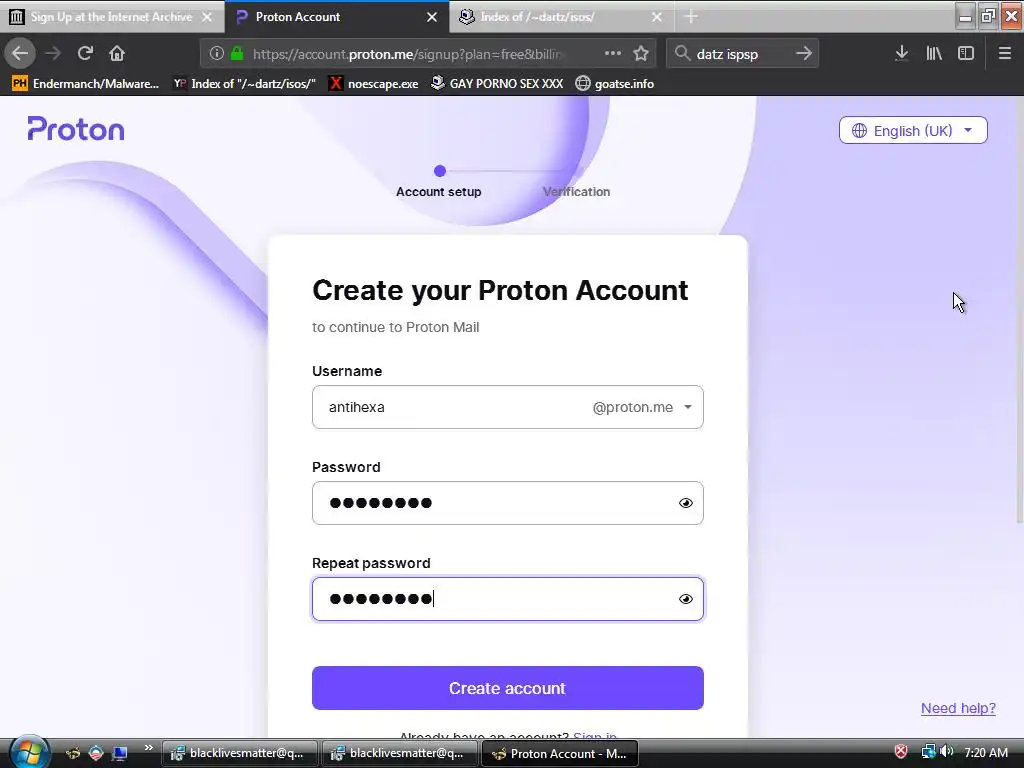Viewport: 1024px width, 768px height.
Task: Show desktop from quick launch
Action: coord(120,753)
